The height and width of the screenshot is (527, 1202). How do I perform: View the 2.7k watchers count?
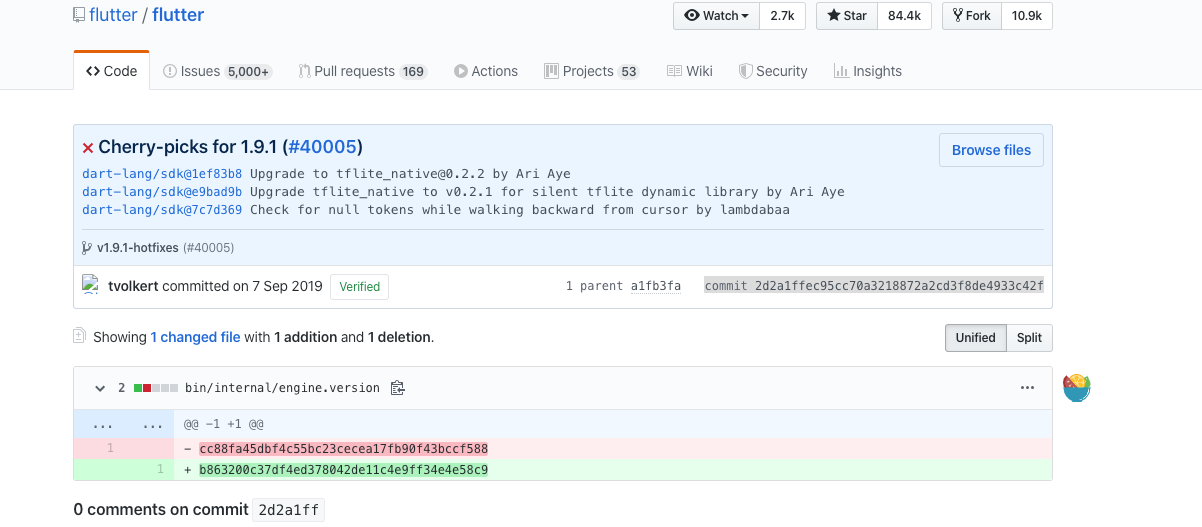point(782,16)
